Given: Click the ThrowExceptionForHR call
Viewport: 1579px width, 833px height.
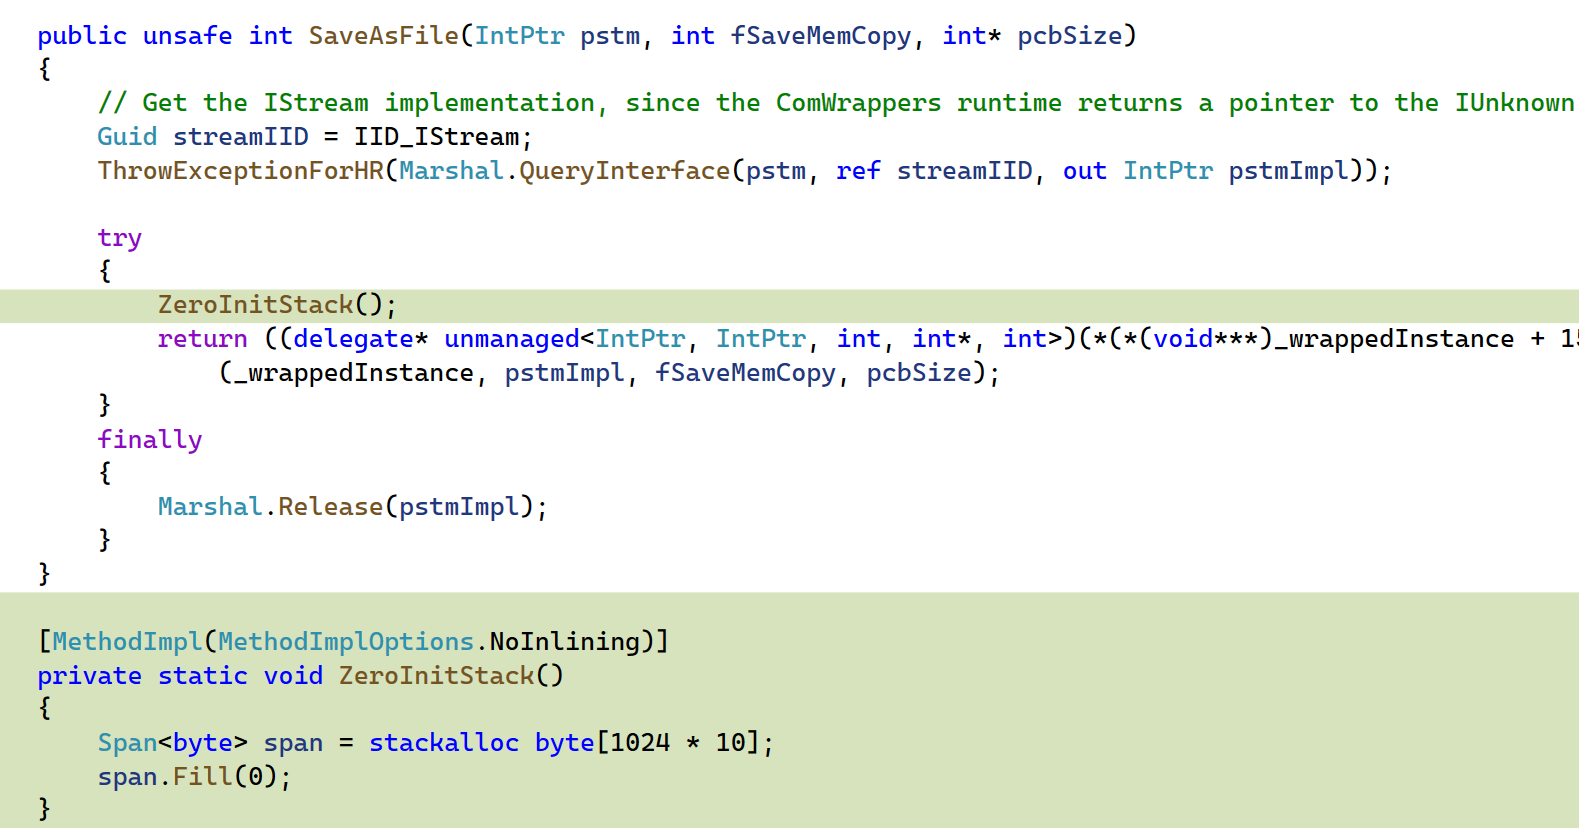Looking at the screenshot, I should click(240, 171).
